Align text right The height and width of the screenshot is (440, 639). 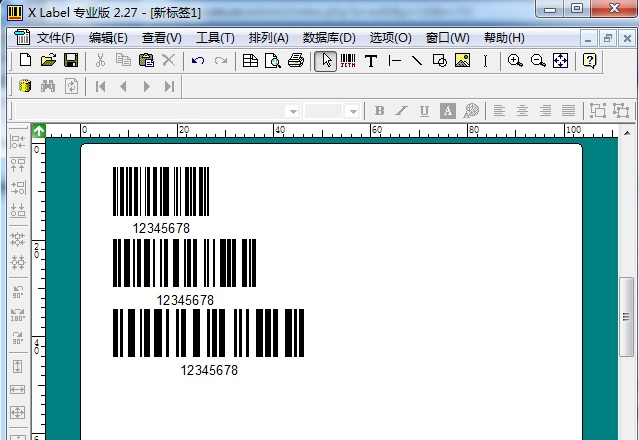(x=545, y=110)
